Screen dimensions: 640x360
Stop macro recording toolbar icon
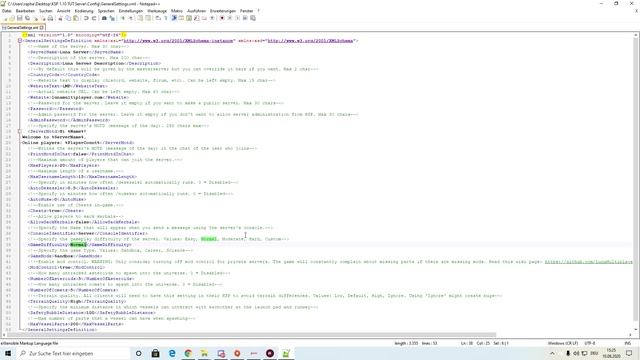(230, 18)
